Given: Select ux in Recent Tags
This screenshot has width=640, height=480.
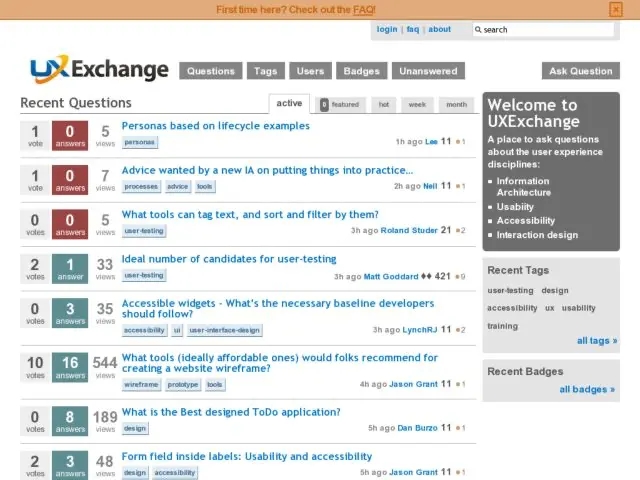Looking at the screenshot, I should [x=550, y=308].
